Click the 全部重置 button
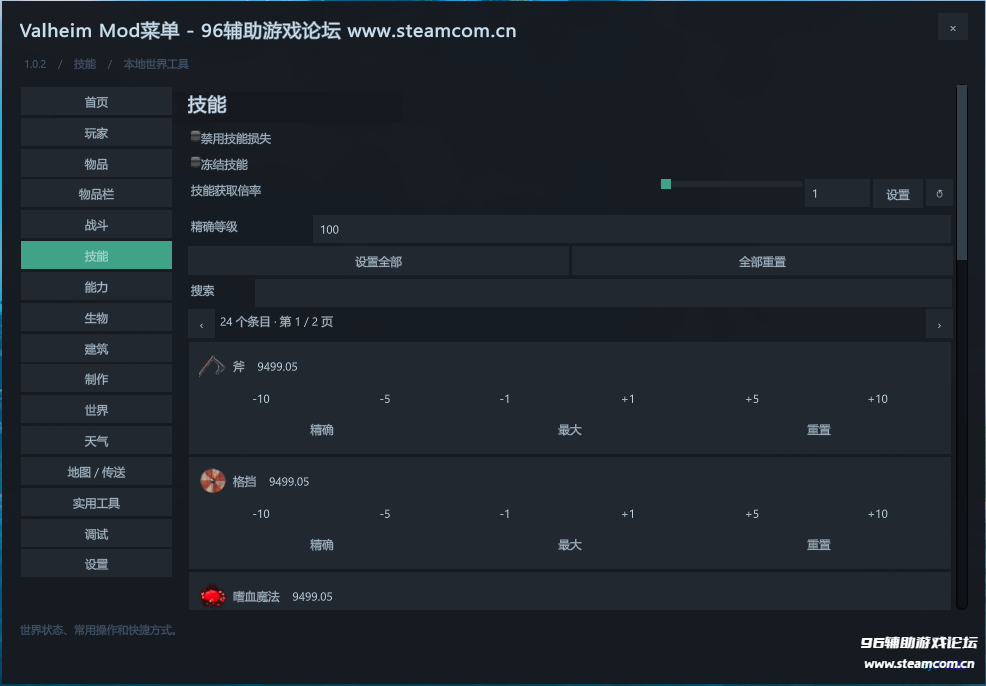986x686 pixels. tap(762, 261)
